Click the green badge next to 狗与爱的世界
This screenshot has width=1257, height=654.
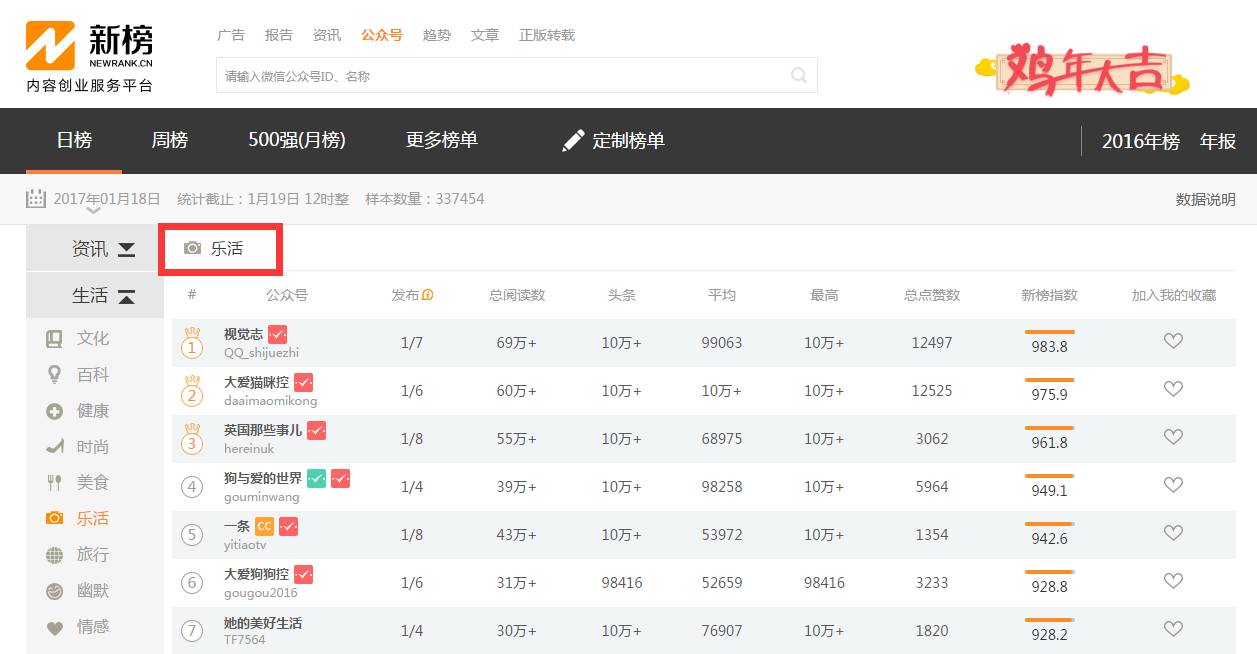tap(316, 478)
